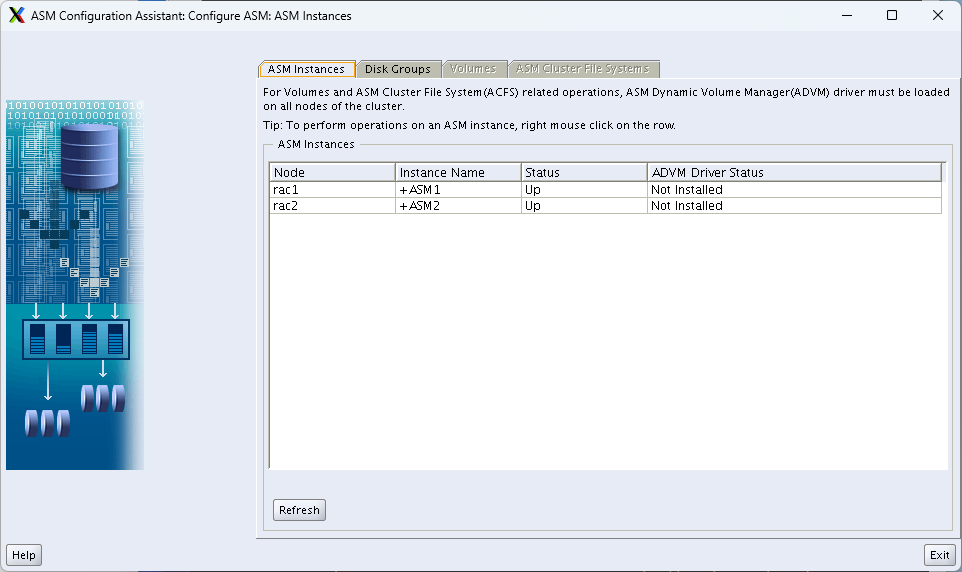Sort by the Instance Name column header
Image resolution: width=962 pixels, height=572 pixels.
pos(458,172)
